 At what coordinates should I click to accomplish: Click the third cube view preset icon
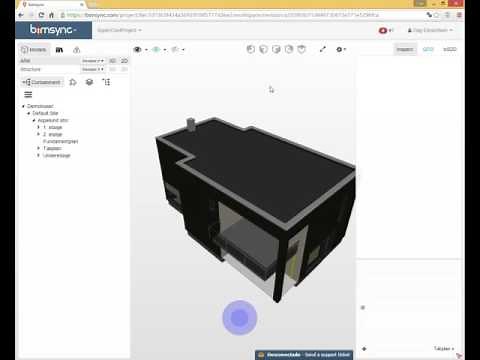(276, 49)
